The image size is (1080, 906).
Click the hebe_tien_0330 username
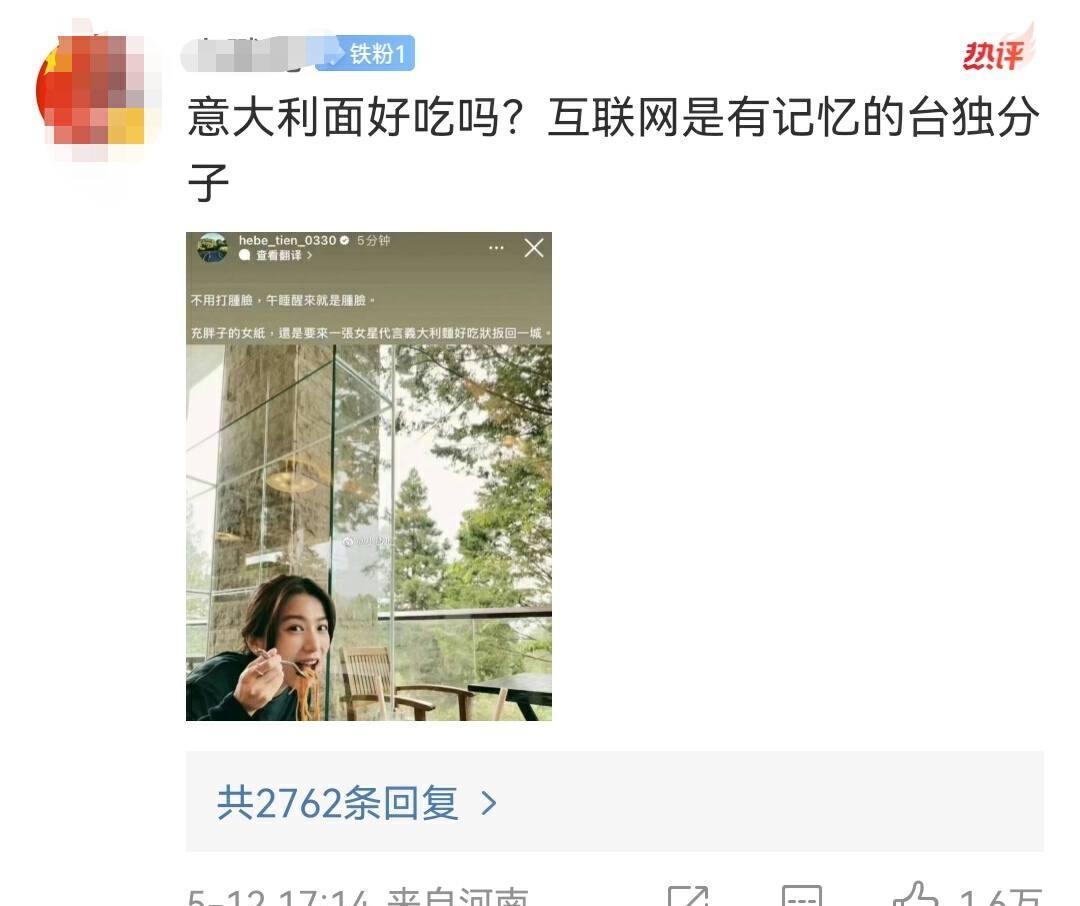[287, 240]
